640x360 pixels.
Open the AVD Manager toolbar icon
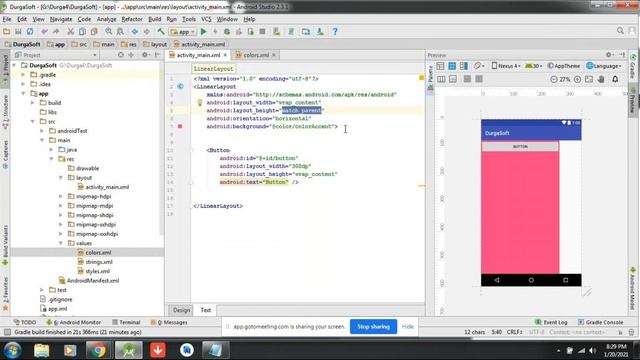tap(277, 31)
